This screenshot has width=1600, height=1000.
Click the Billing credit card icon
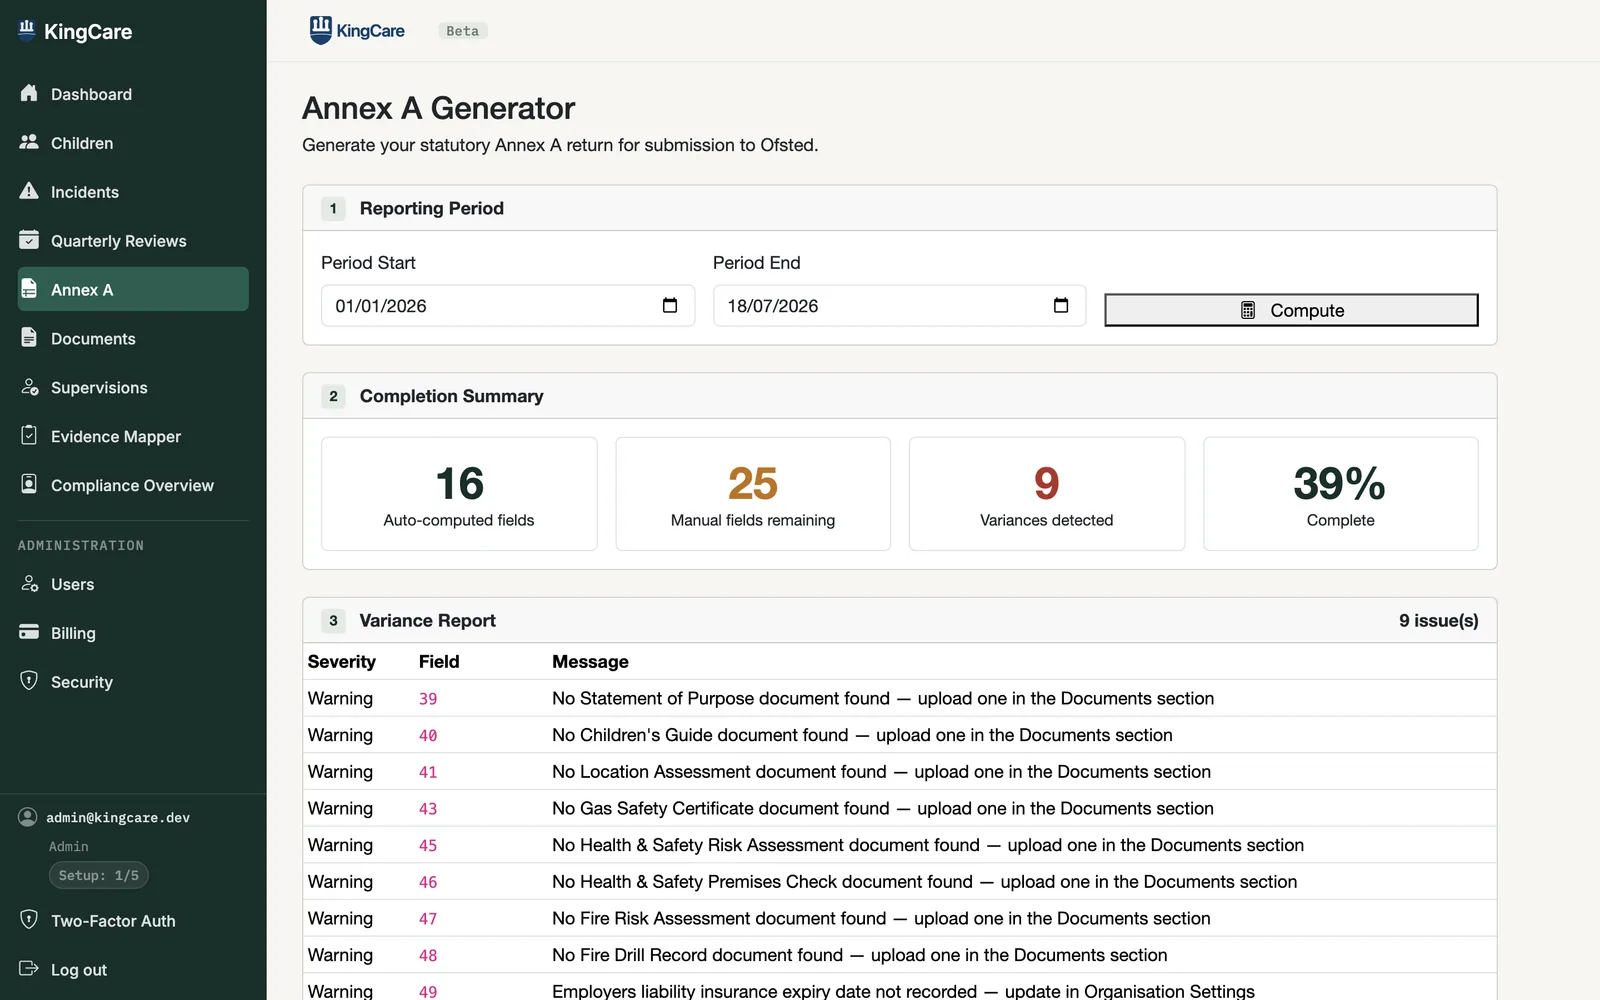click(x=29, y=633)
